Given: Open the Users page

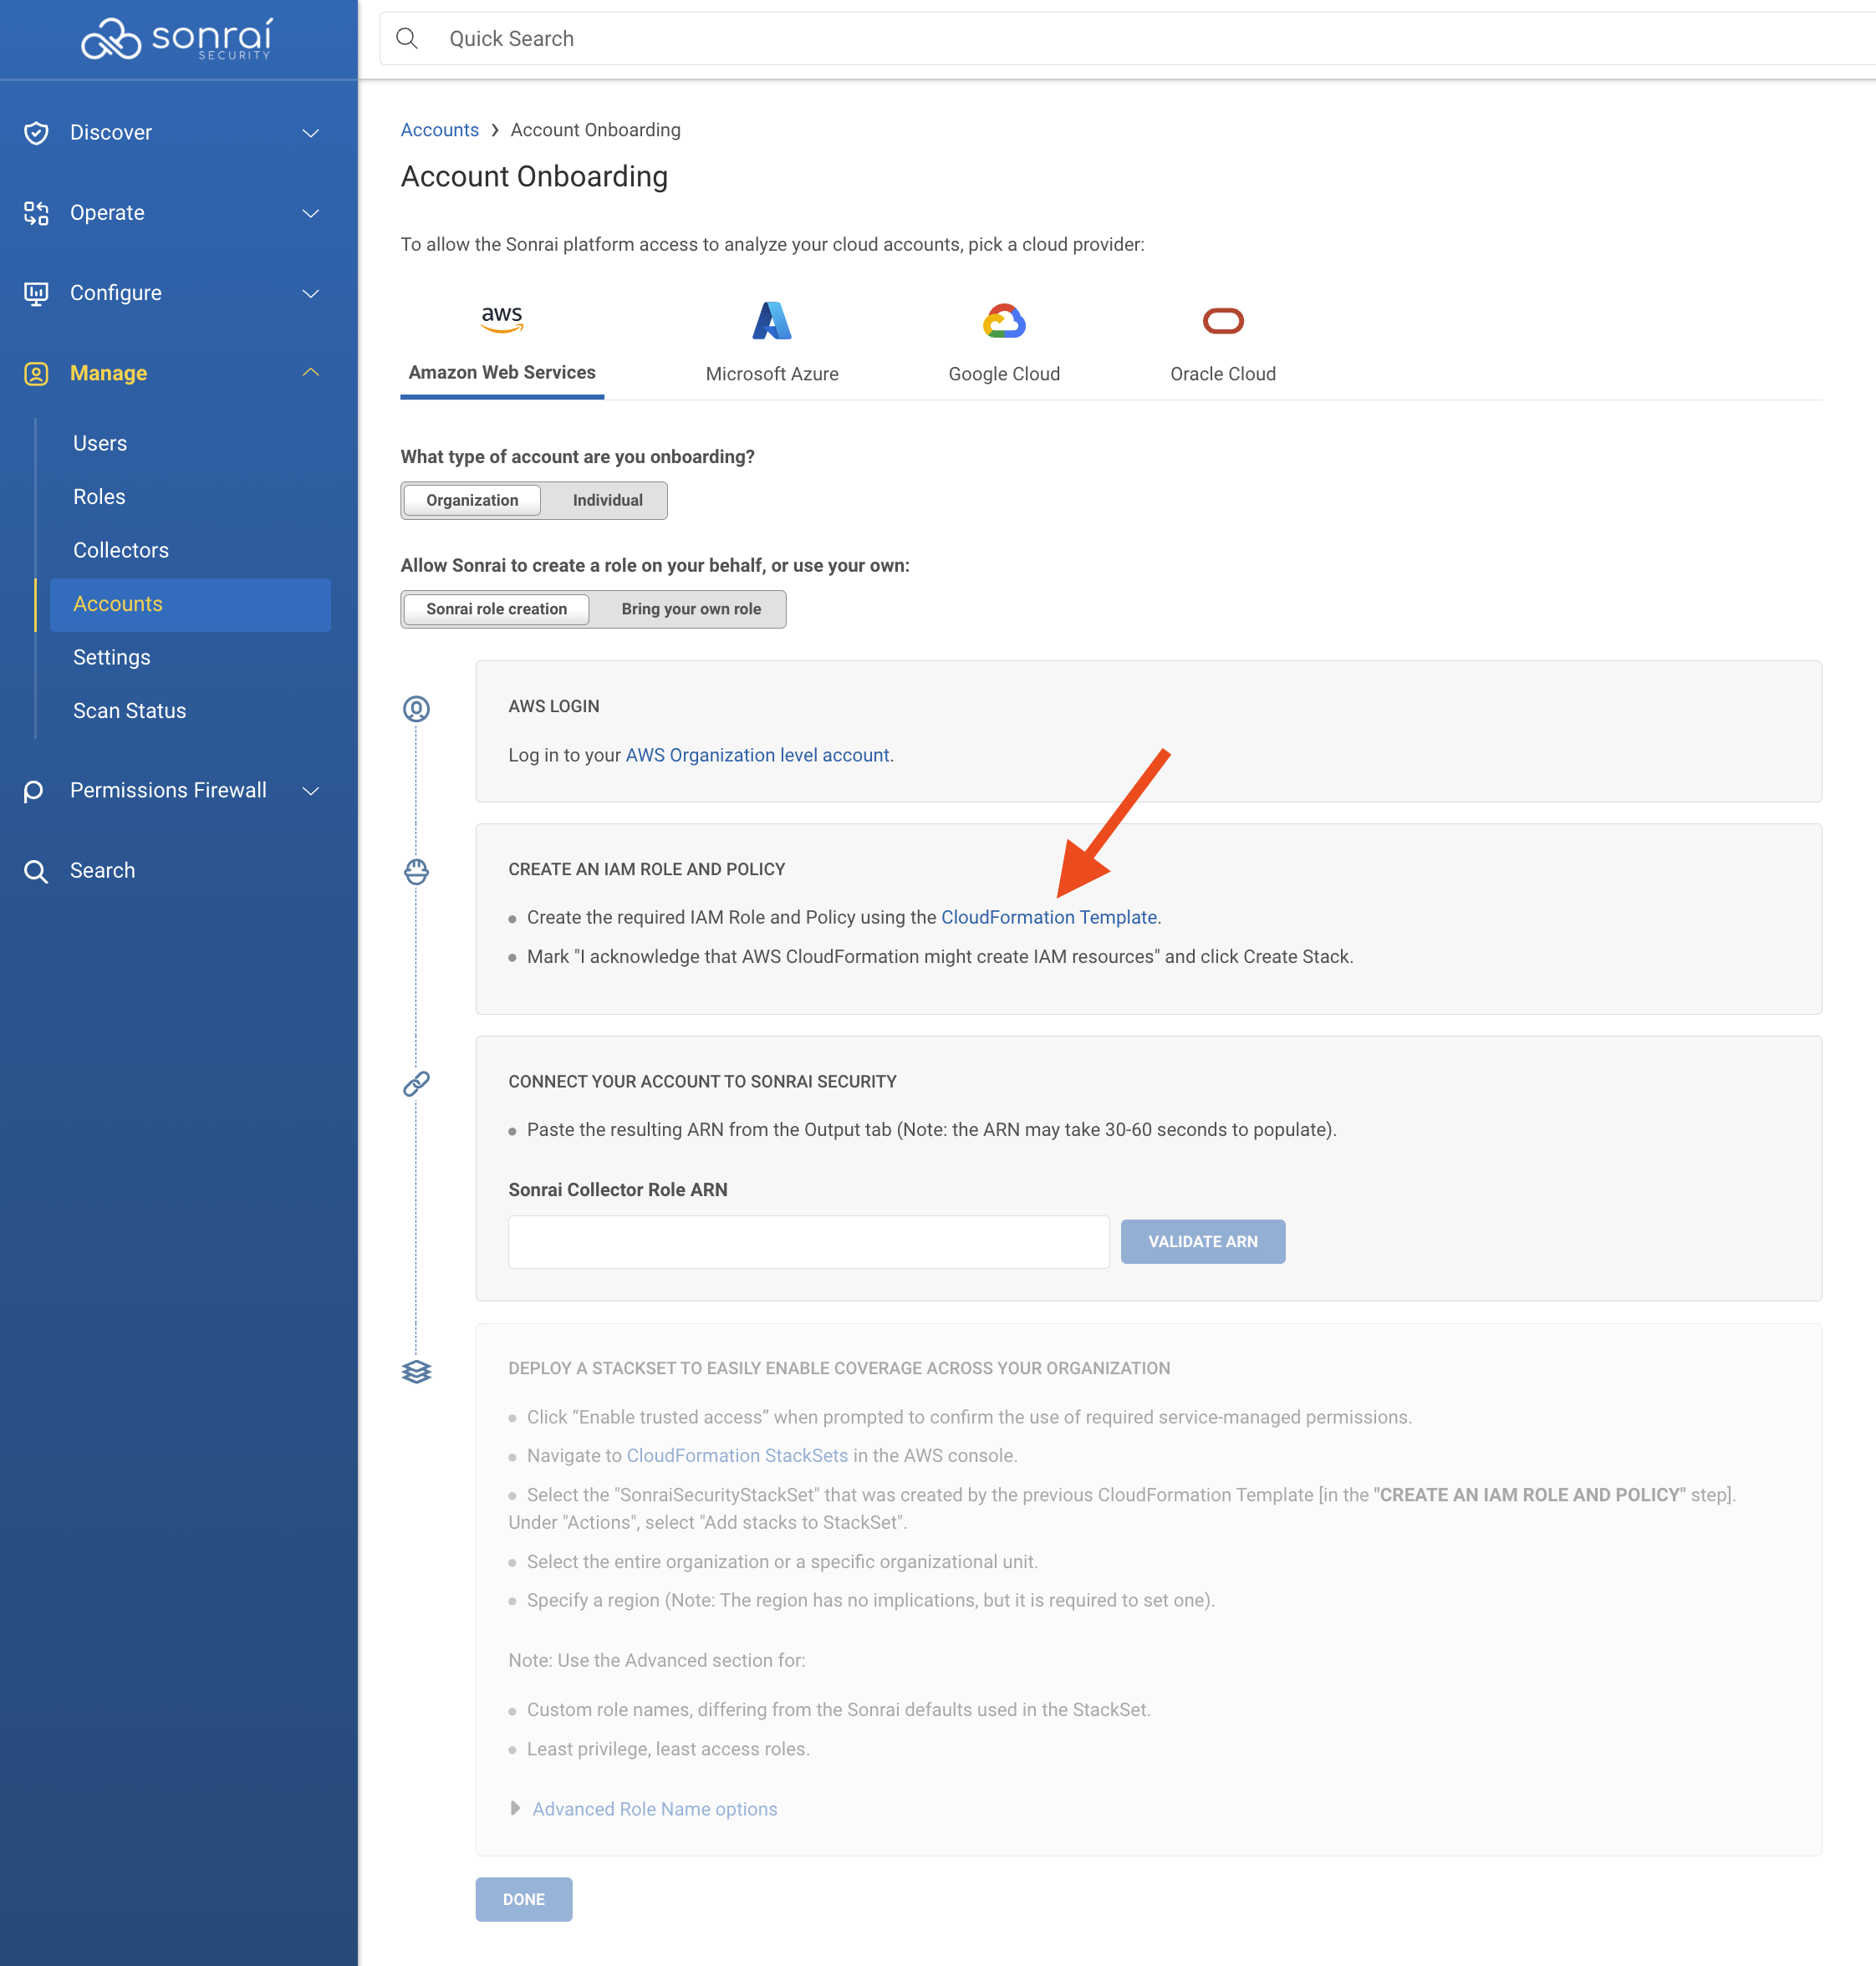Looking at the screenshot, I should (x=100, y=443).
